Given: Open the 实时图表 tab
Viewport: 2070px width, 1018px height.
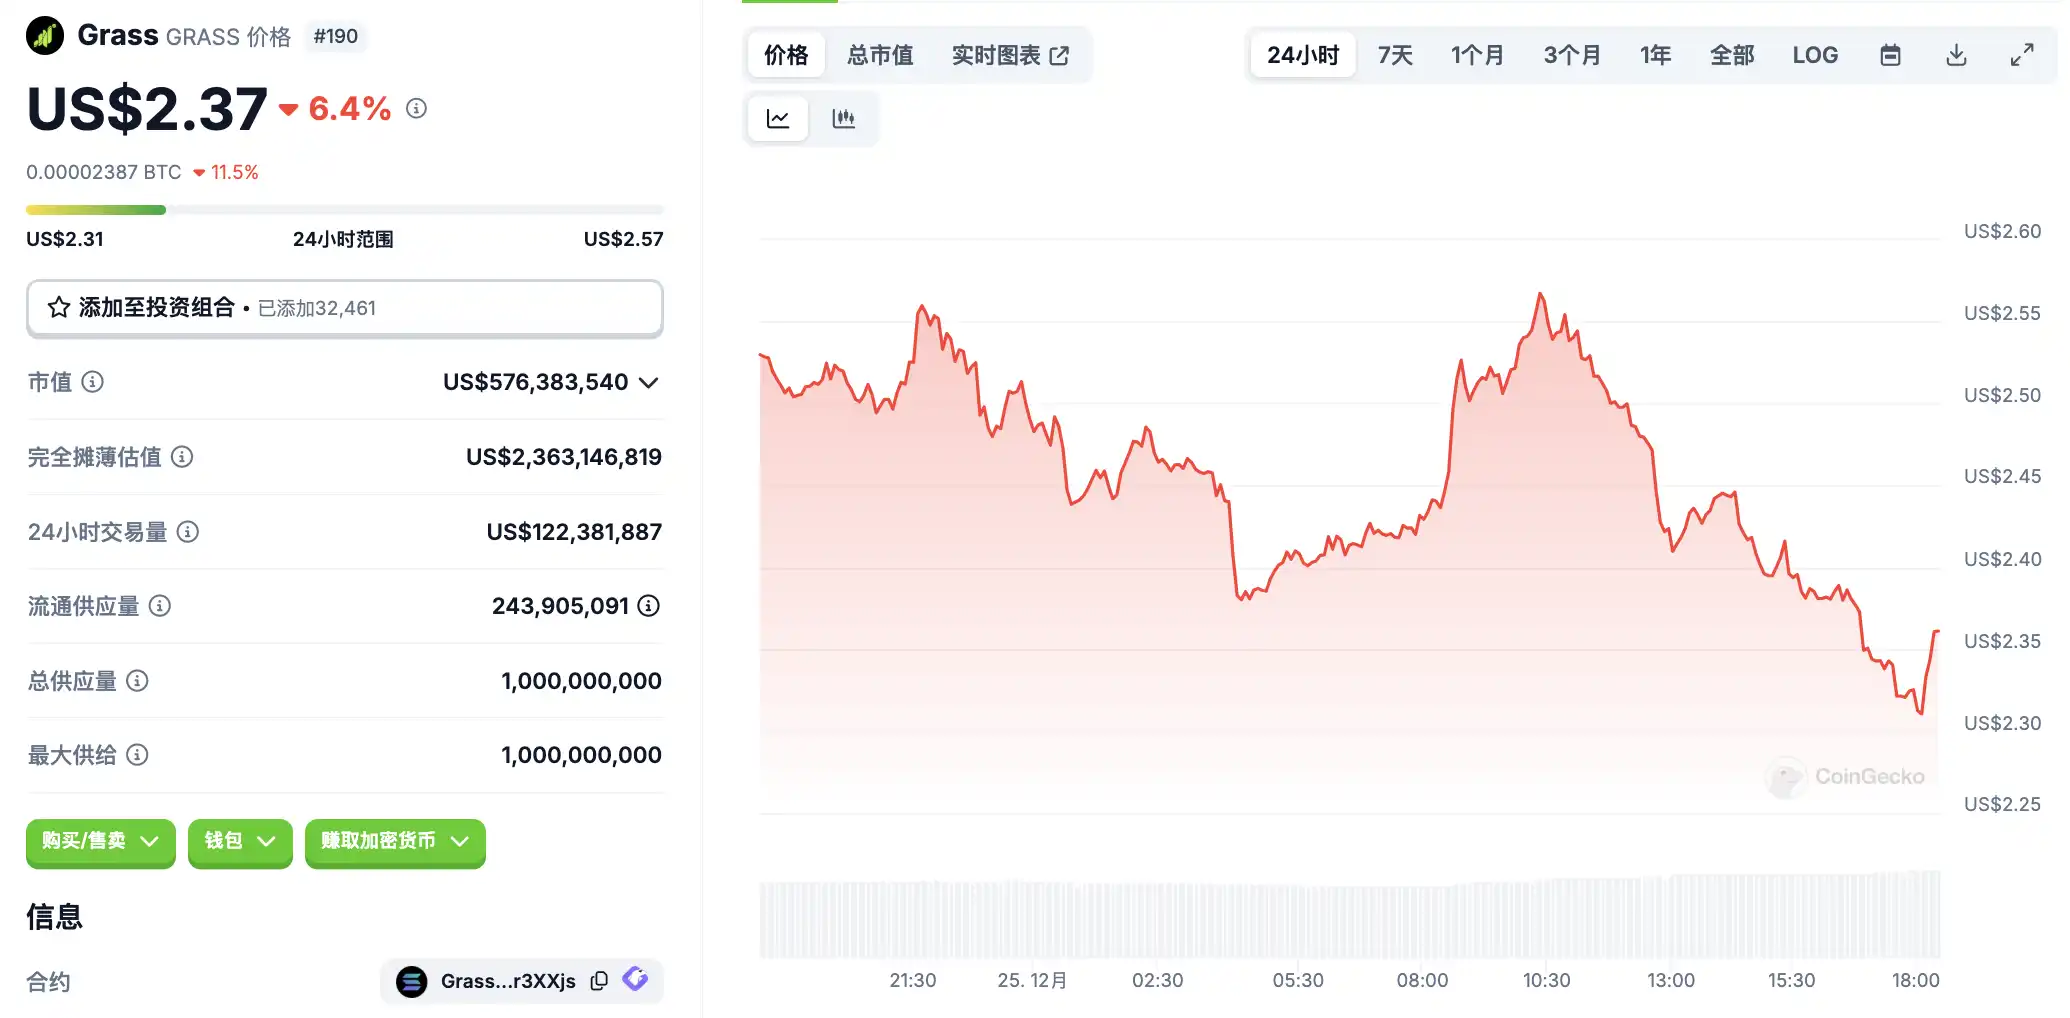Looking at the screenshot, I should (1010, 55).
